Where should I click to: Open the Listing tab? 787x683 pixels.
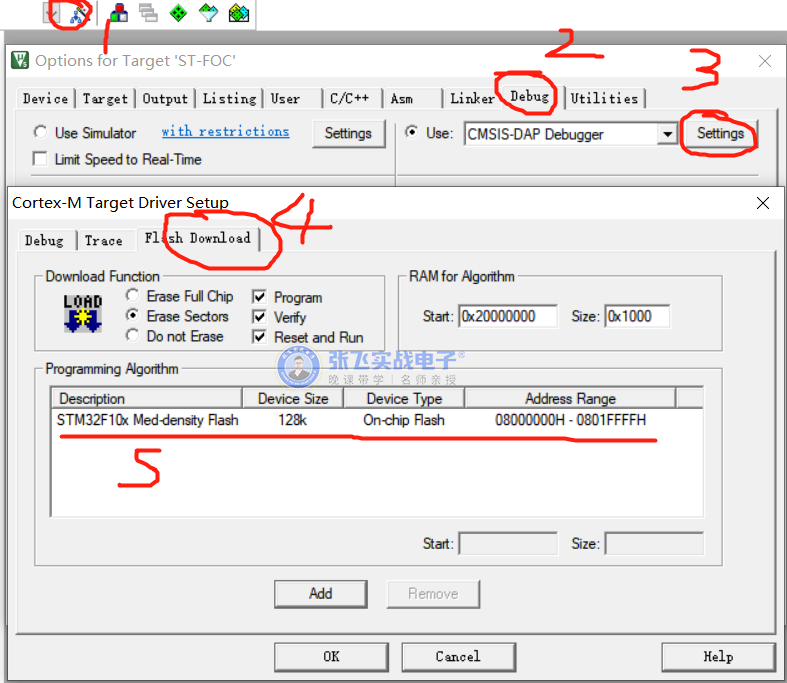[229, 98]
